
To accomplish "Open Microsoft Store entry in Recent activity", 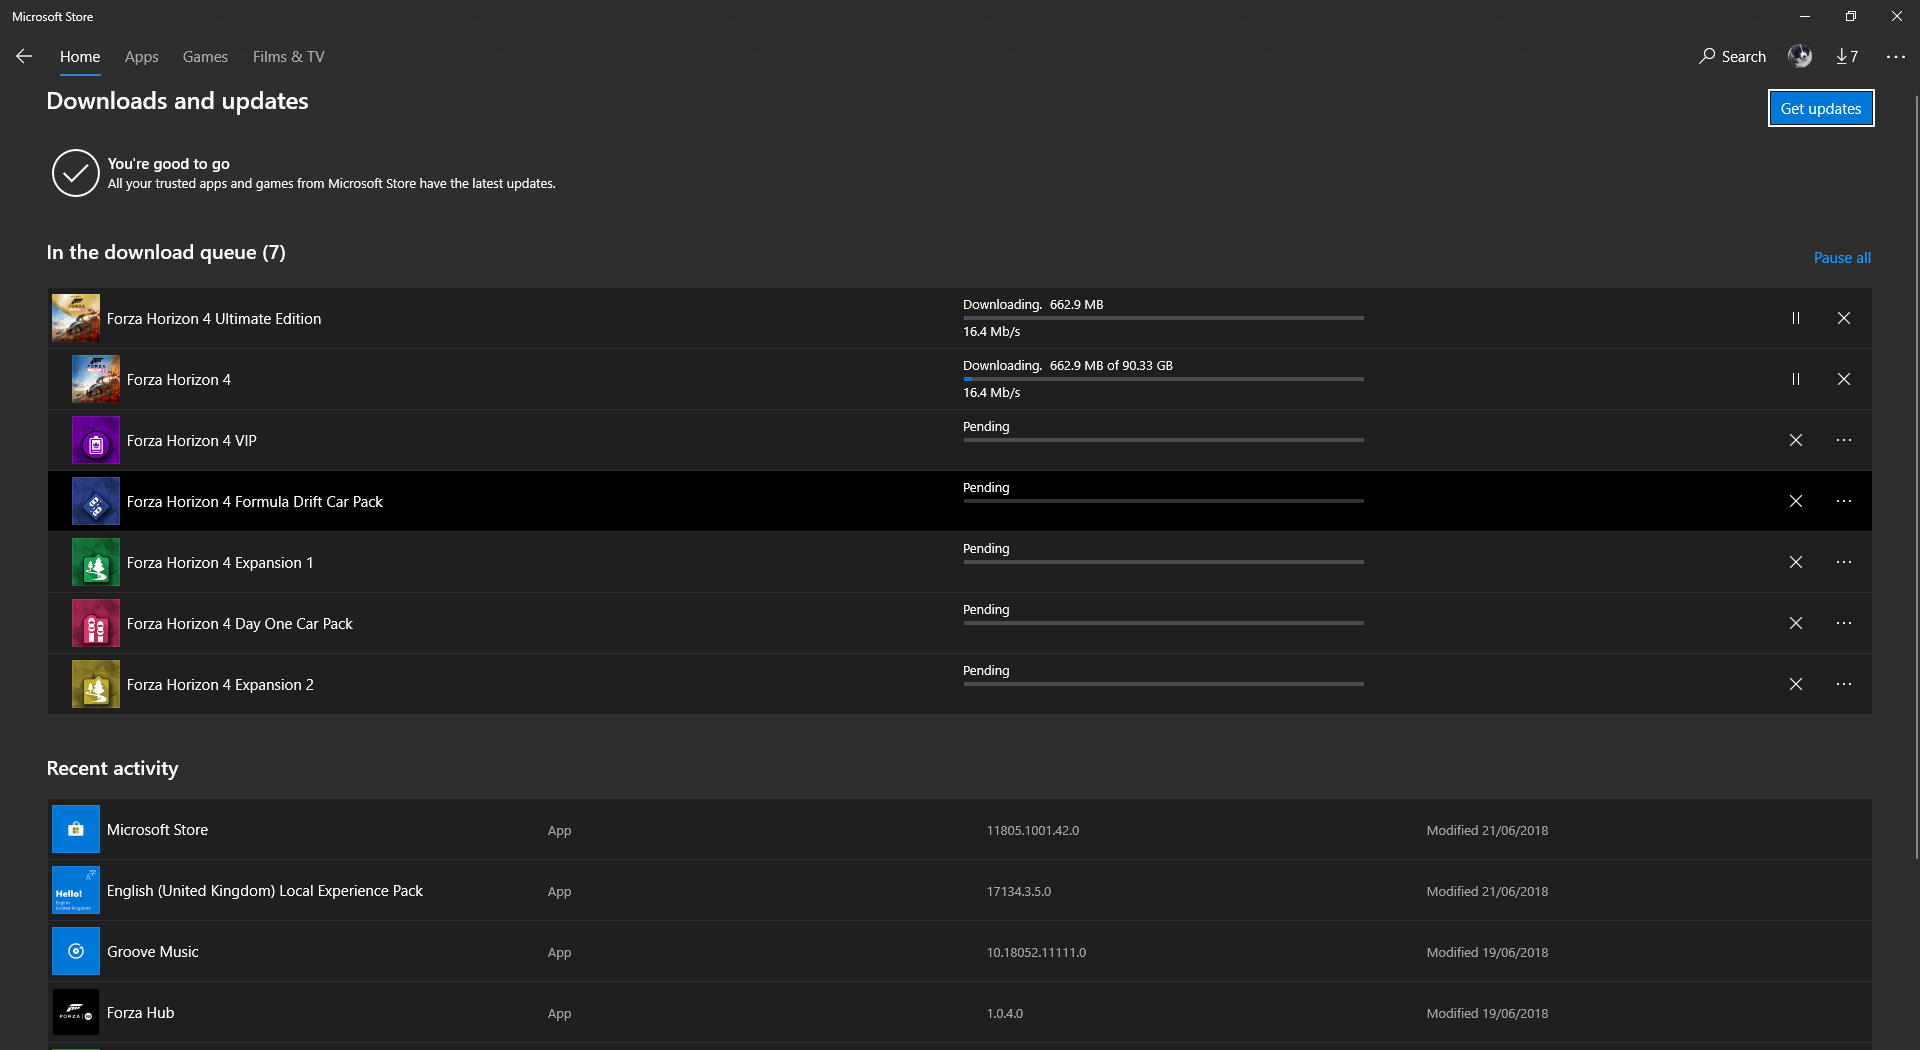I will pos(959,829).
